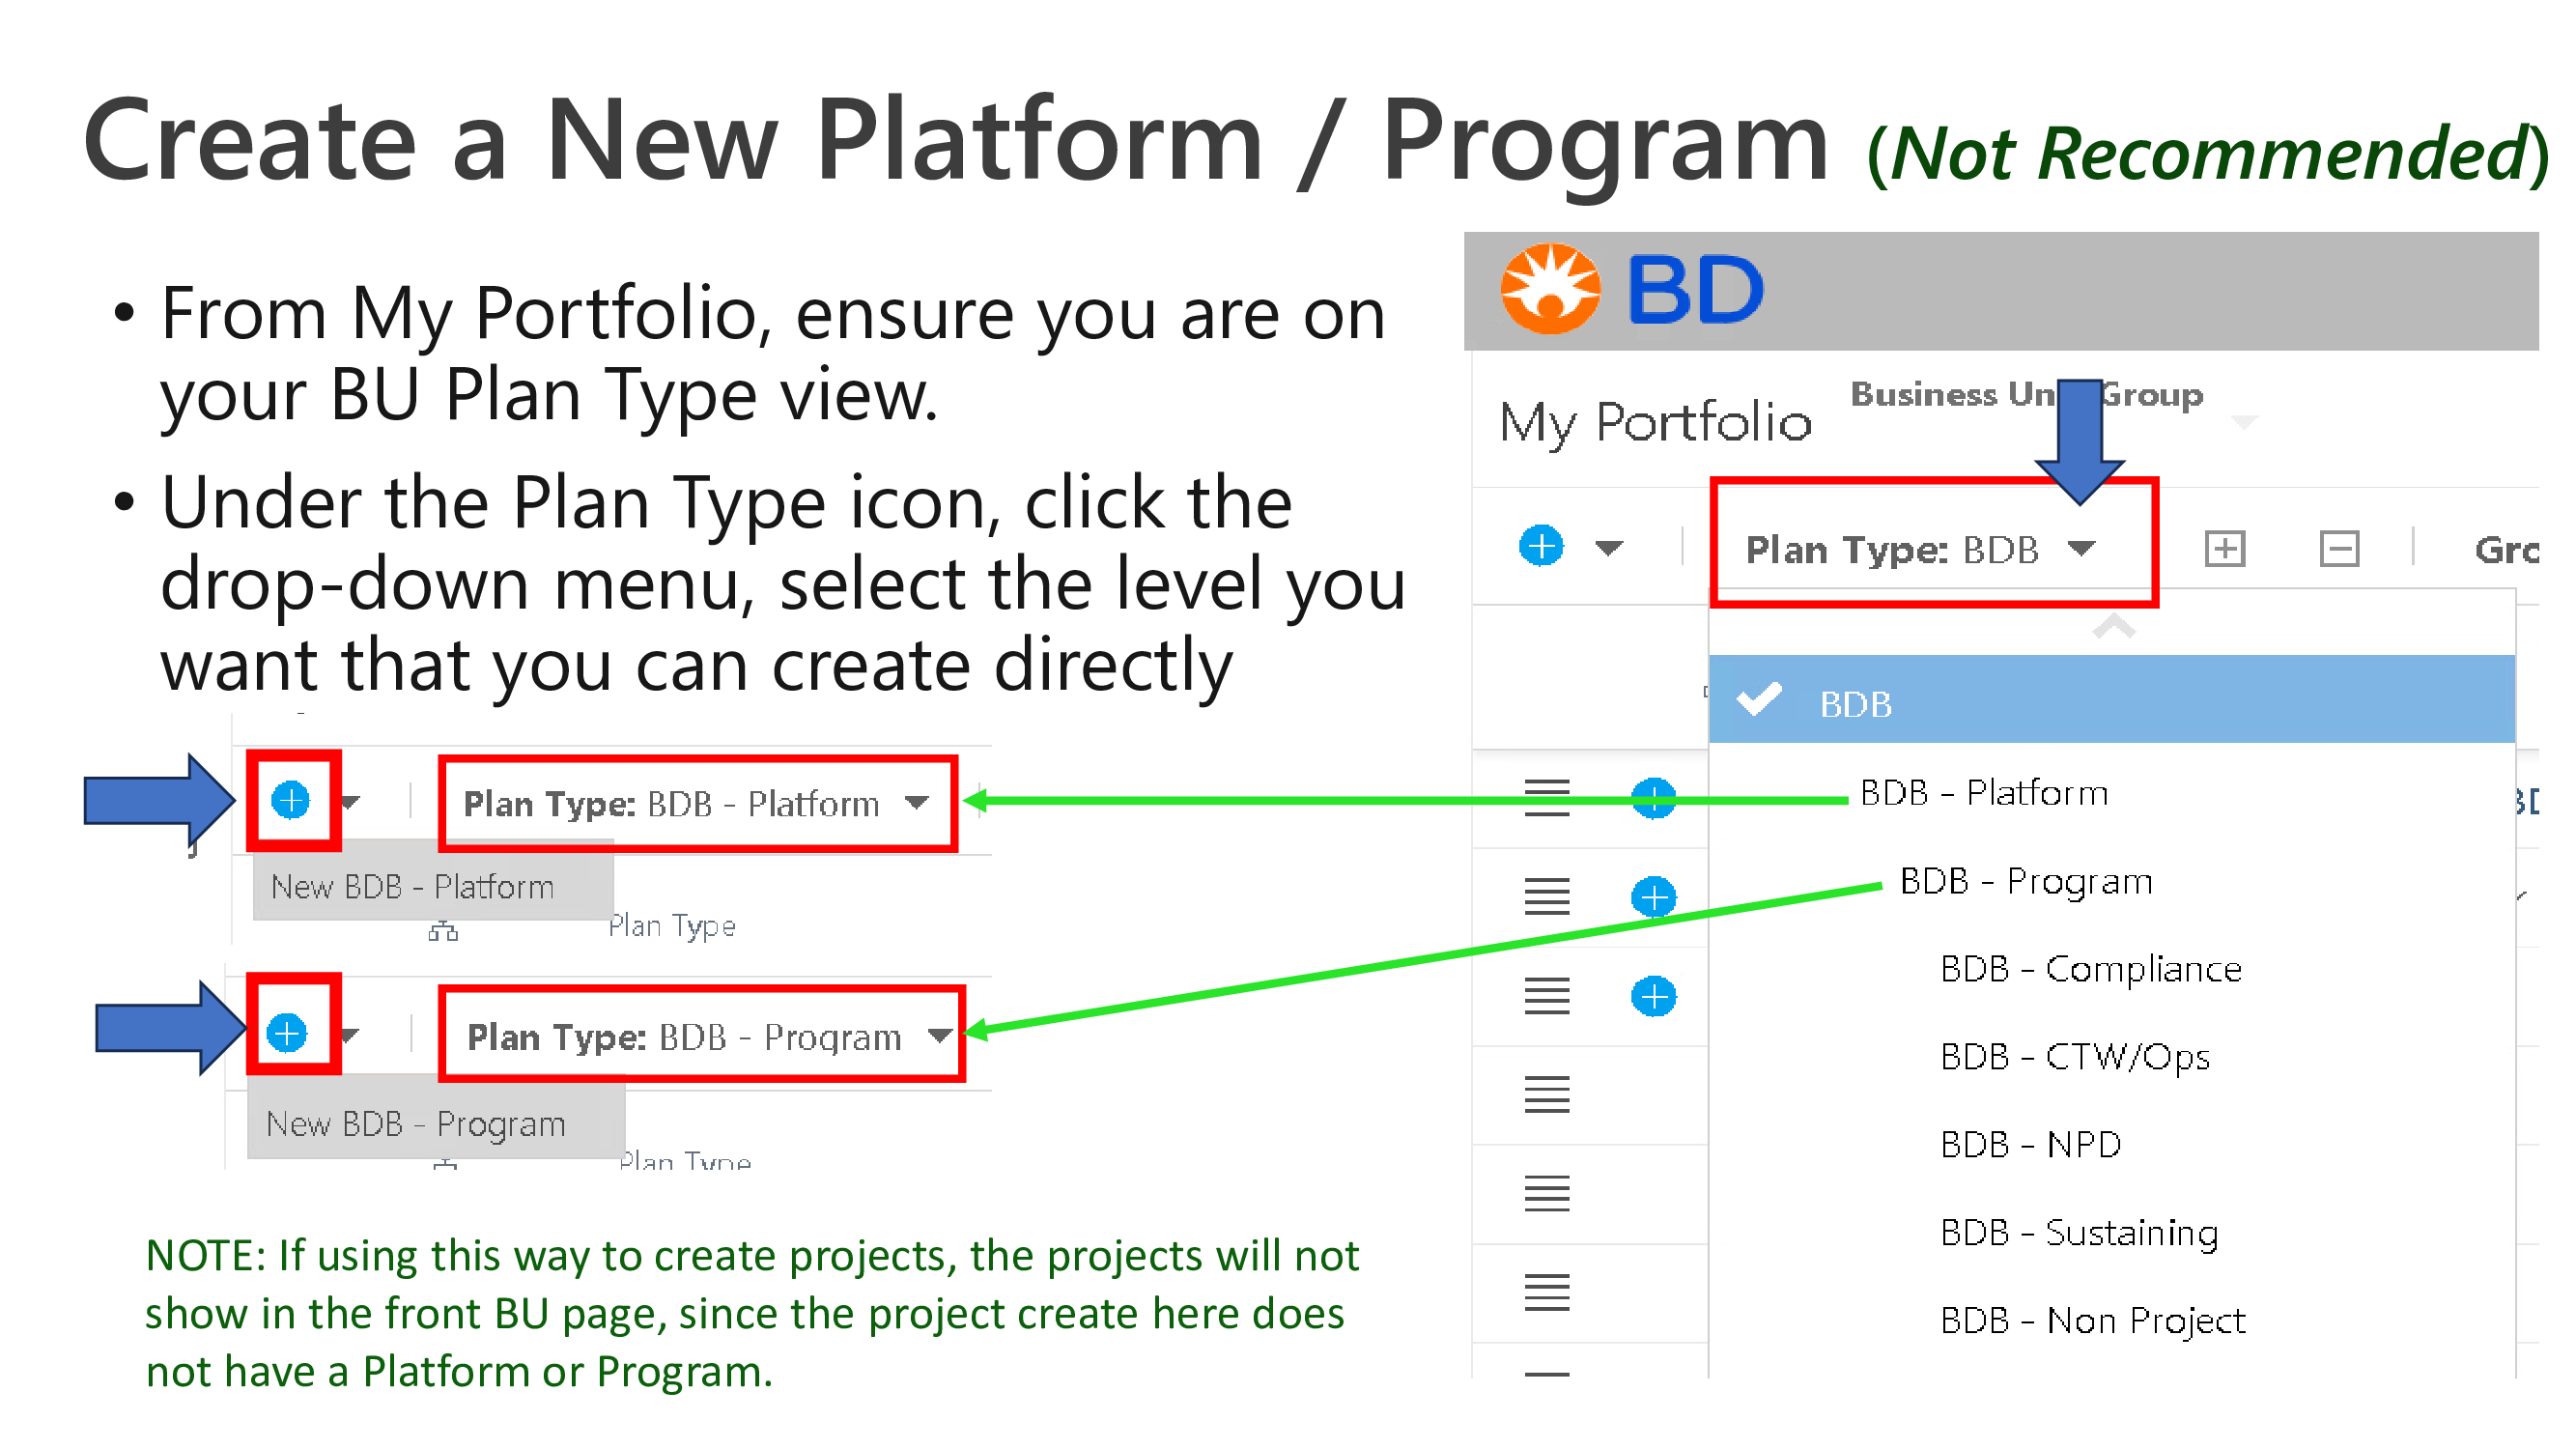
Task: Click the blue plus next to Plan Type: BDB - Program
Action: [287, 1033]
